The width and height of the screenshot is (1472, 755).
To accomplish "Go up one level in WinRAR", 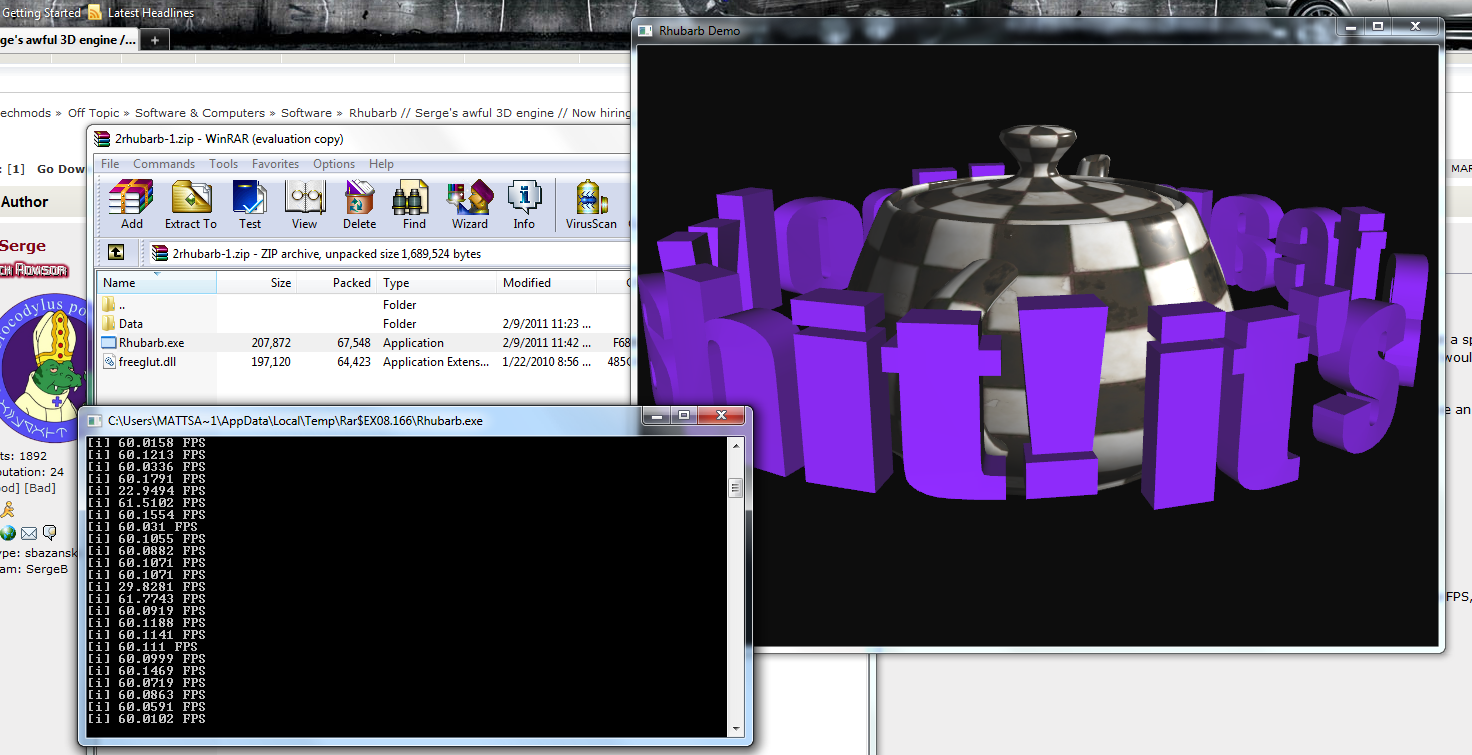I will (x=117, y=253).
